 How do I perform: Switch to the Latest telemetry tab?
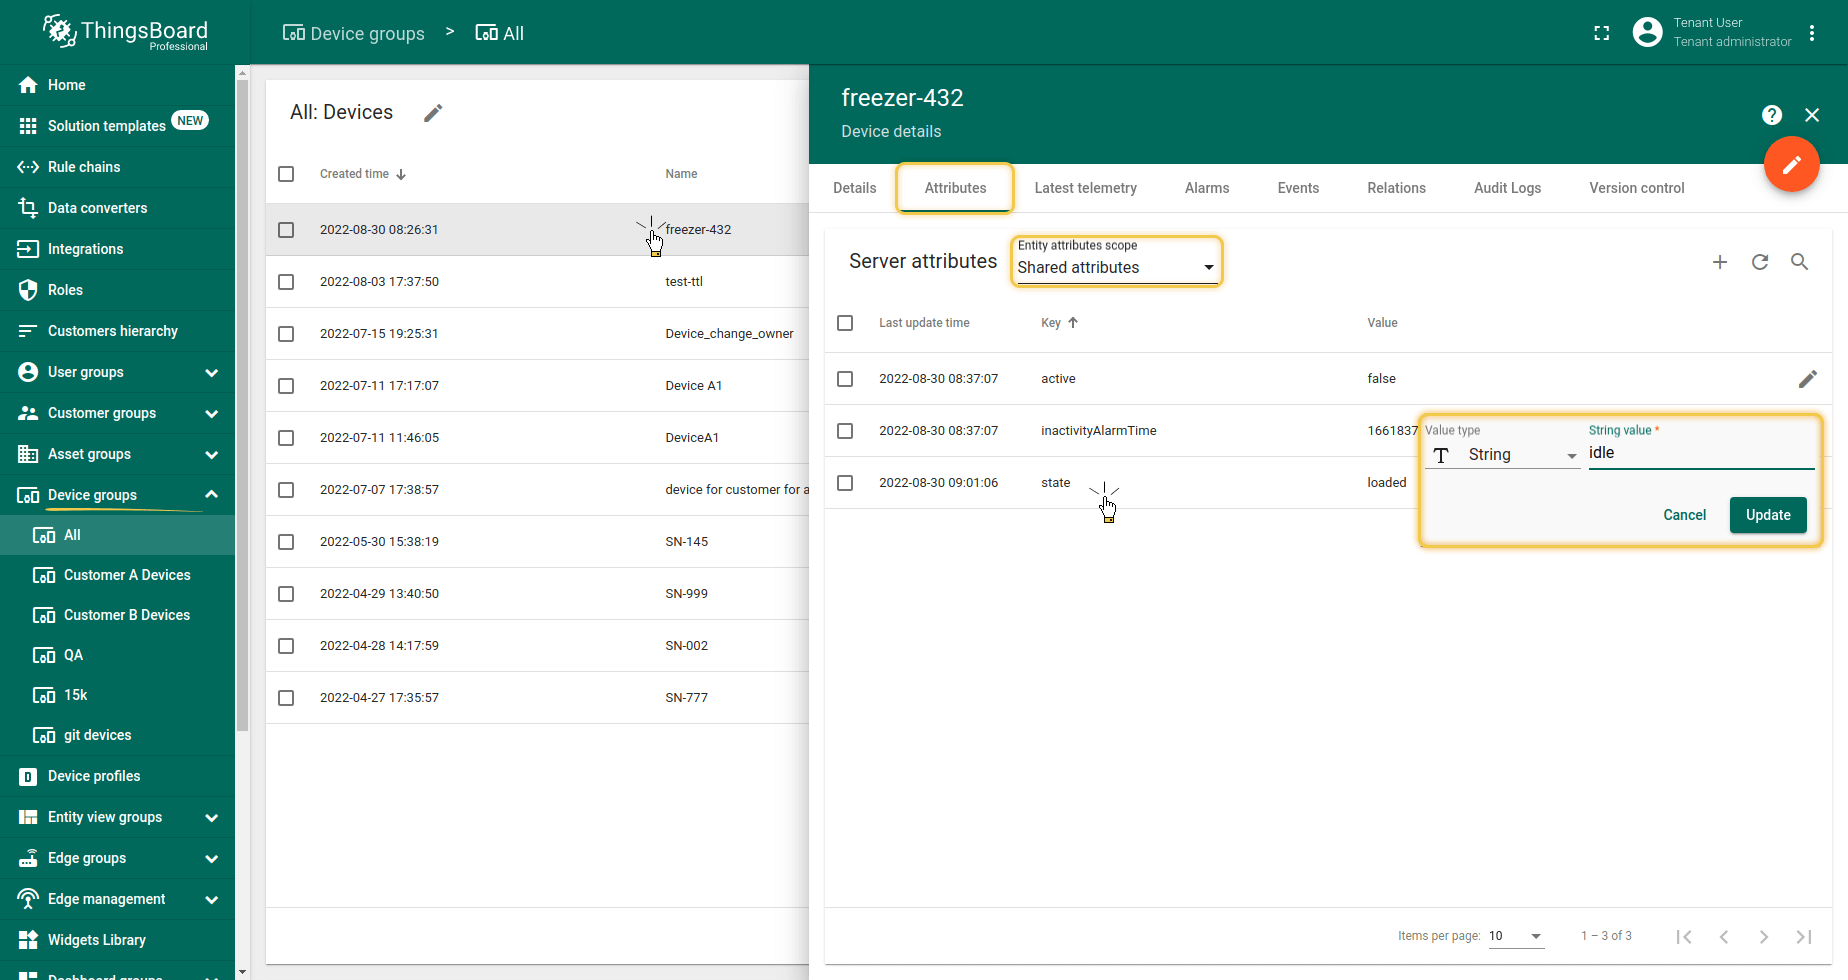tap(1085, 188)
